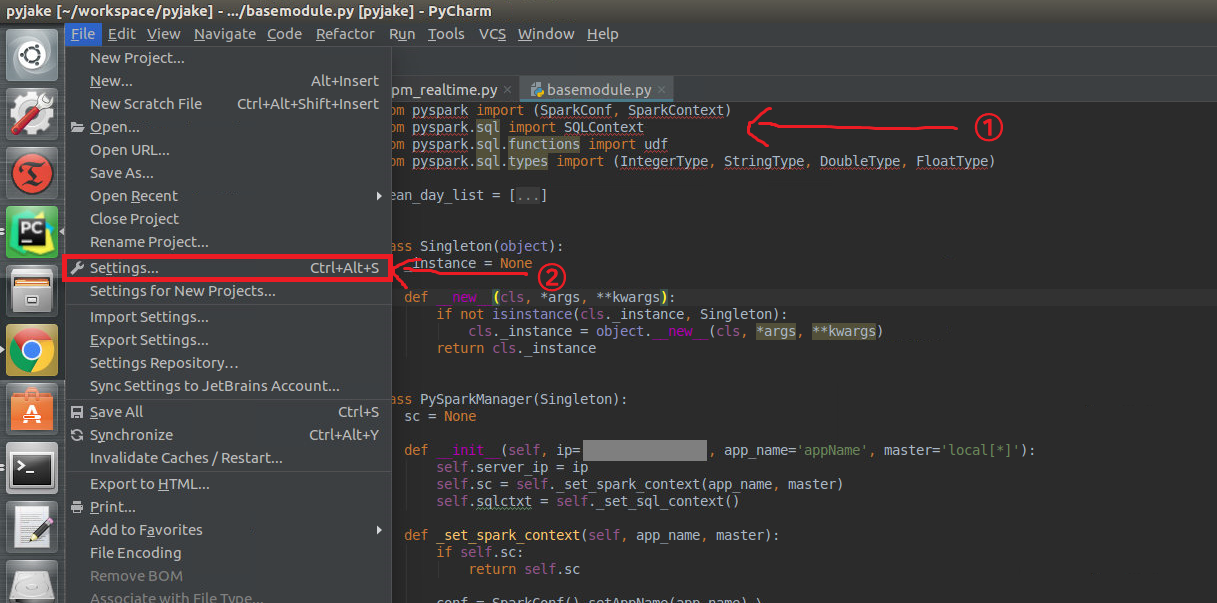
Task: Click the refresh icon beside Synchronize
Action: [78, 435]
